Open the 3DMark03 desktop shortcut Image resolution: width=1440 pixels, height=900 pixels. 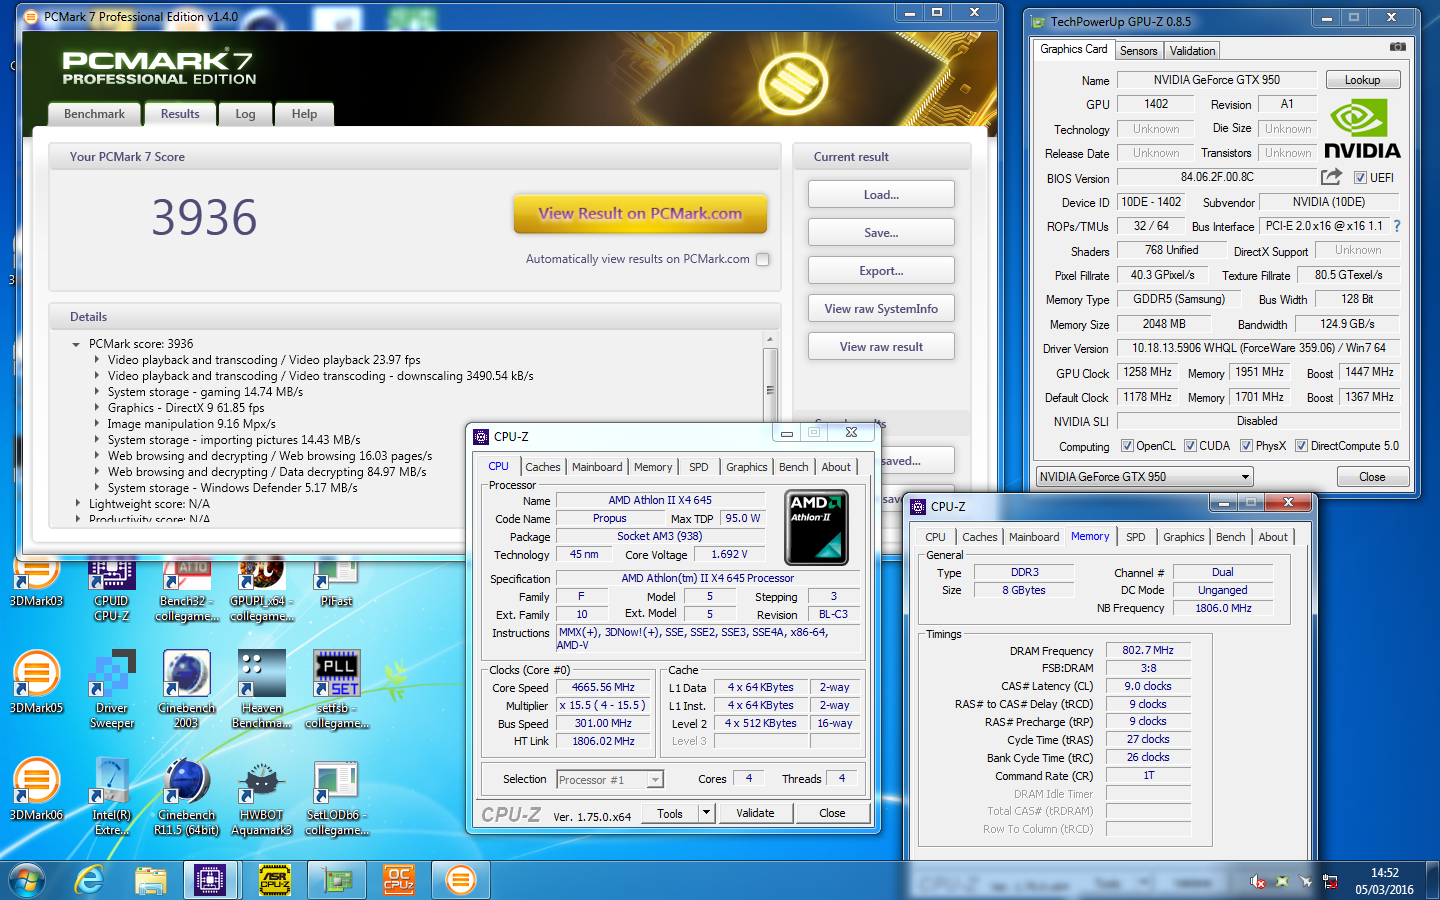36,582
